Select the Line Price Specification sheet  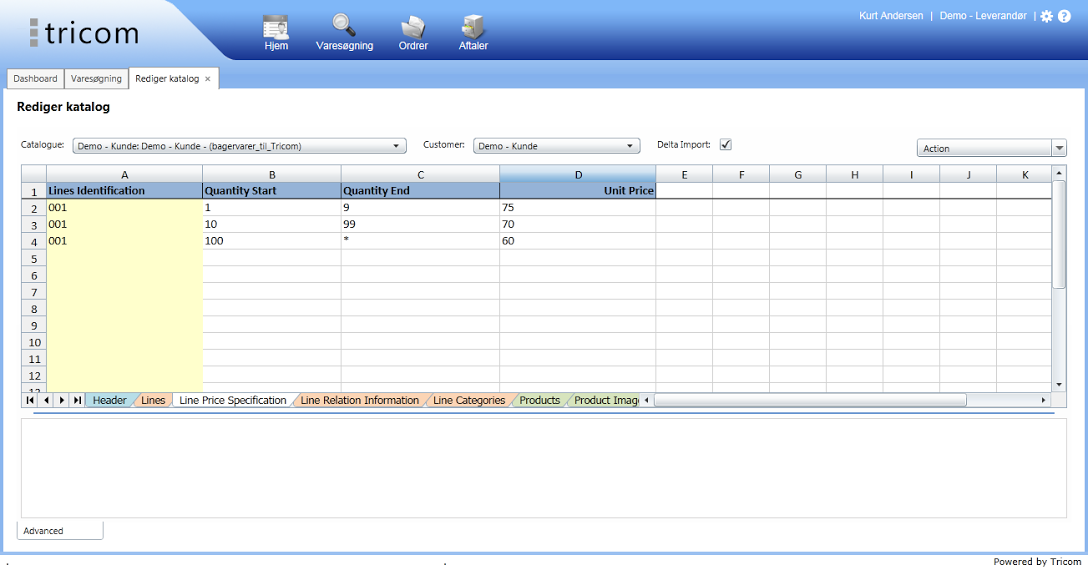pyautogui.click(x=232, y=400)
